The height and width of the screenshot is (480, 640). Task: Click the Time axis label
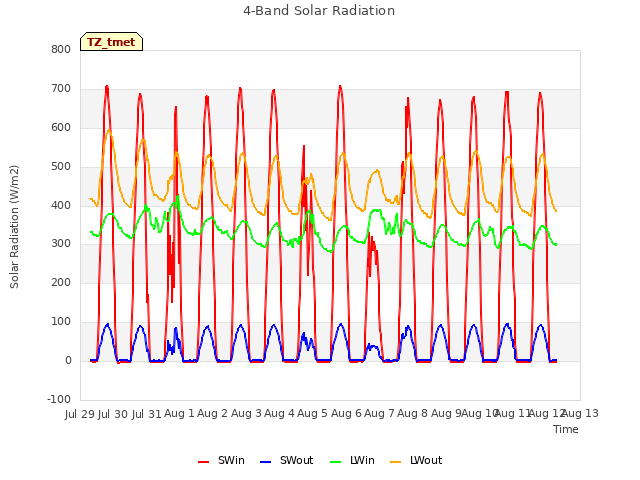coord(566,429)
